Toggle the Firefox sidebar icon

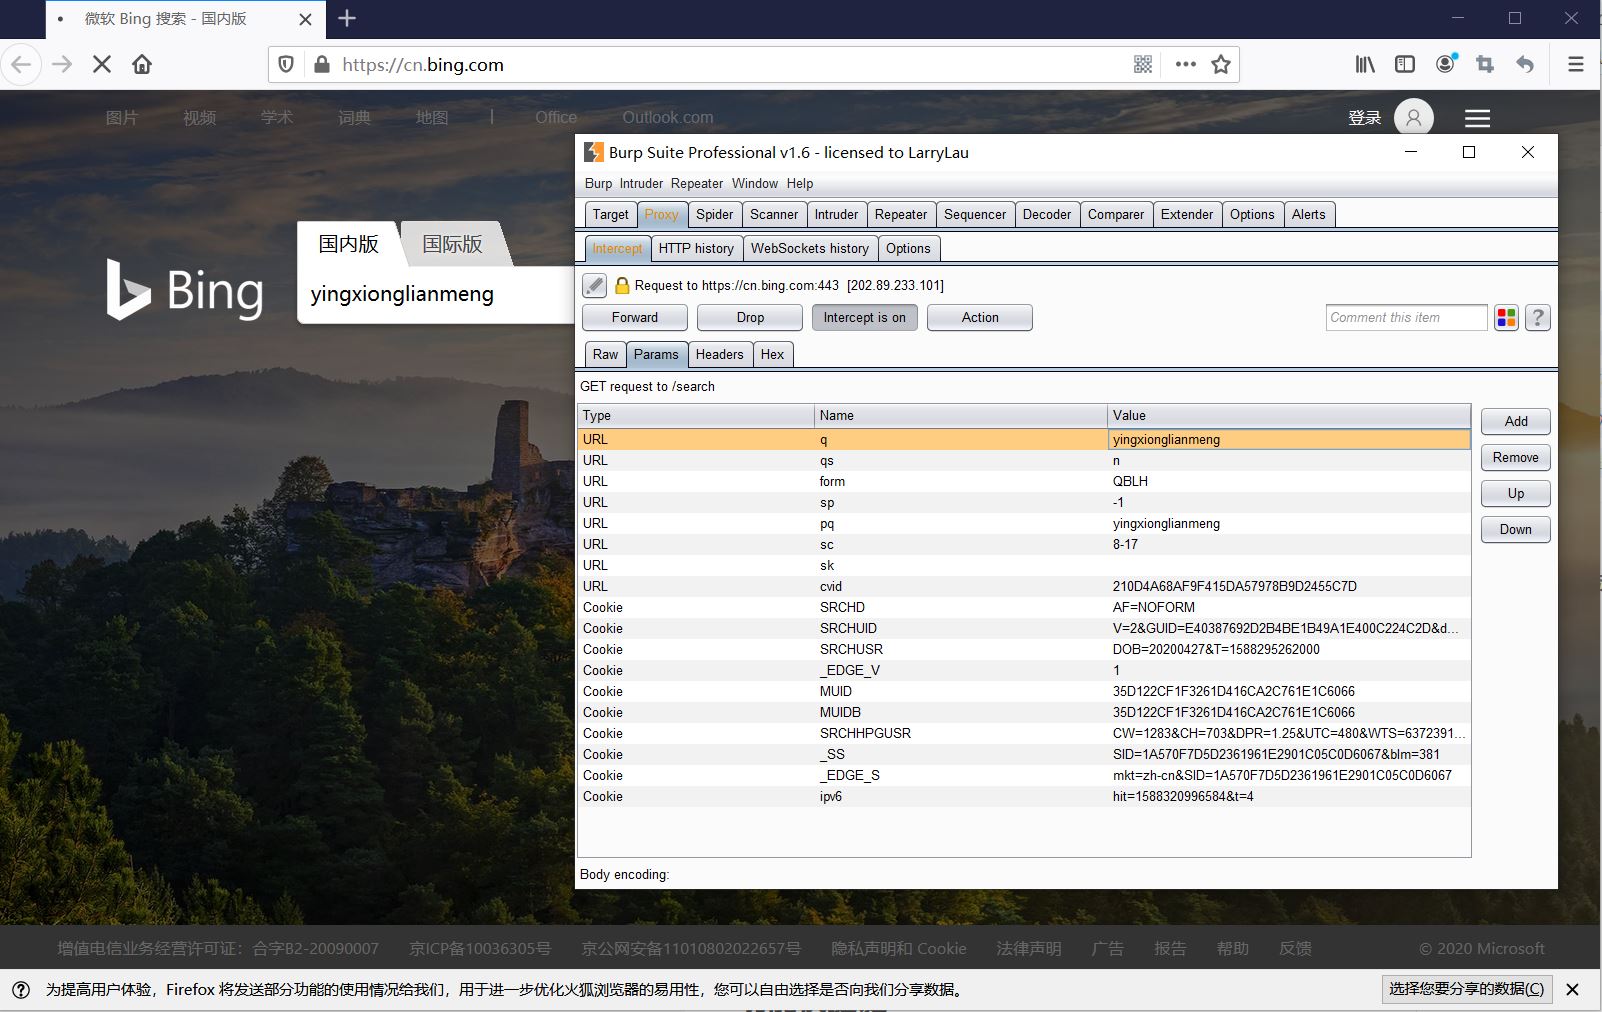(1405, 64)
